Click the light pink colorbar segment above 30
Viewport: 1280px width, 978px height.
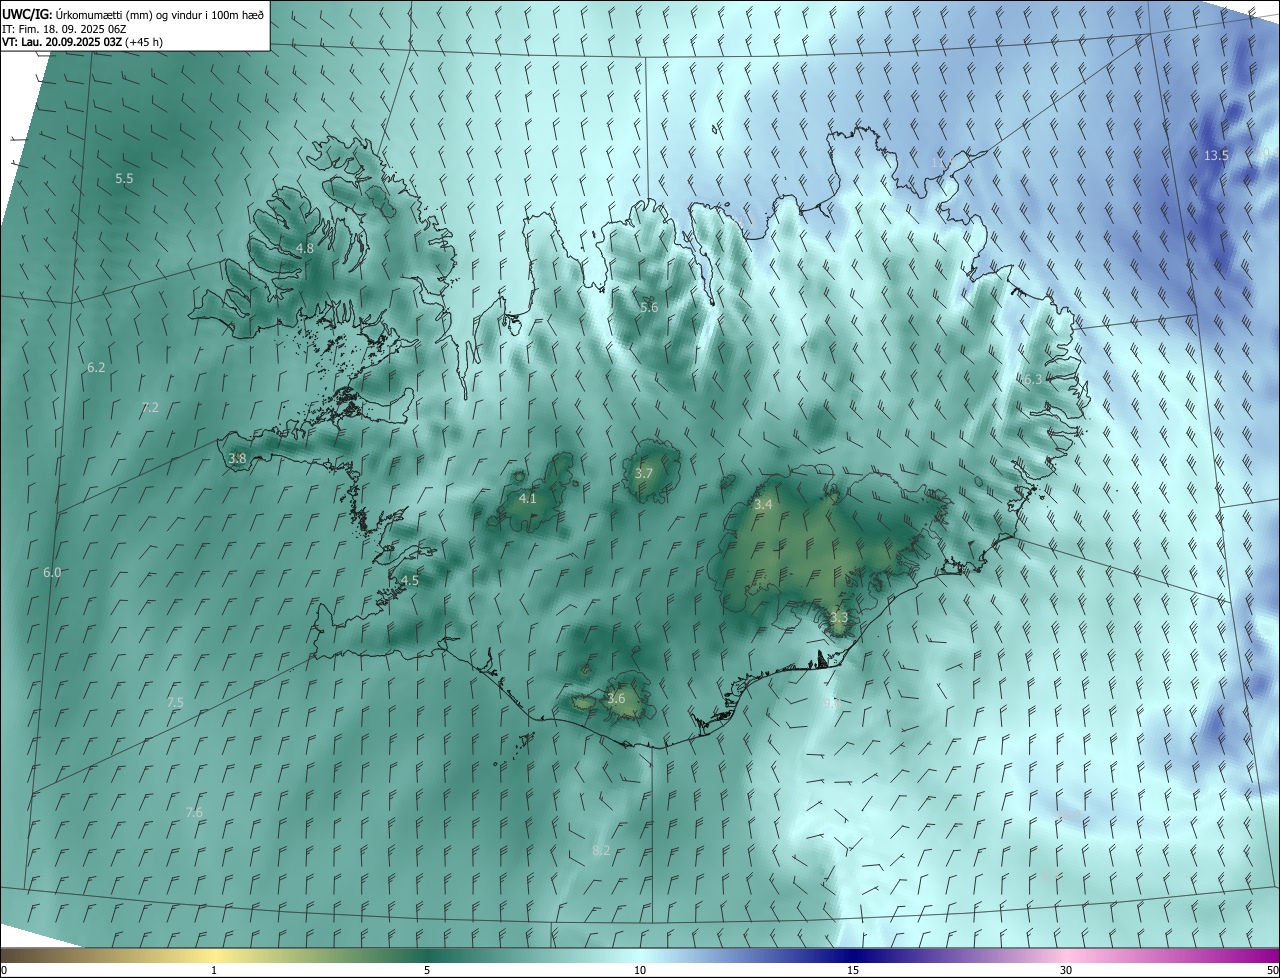point(1066,955)
